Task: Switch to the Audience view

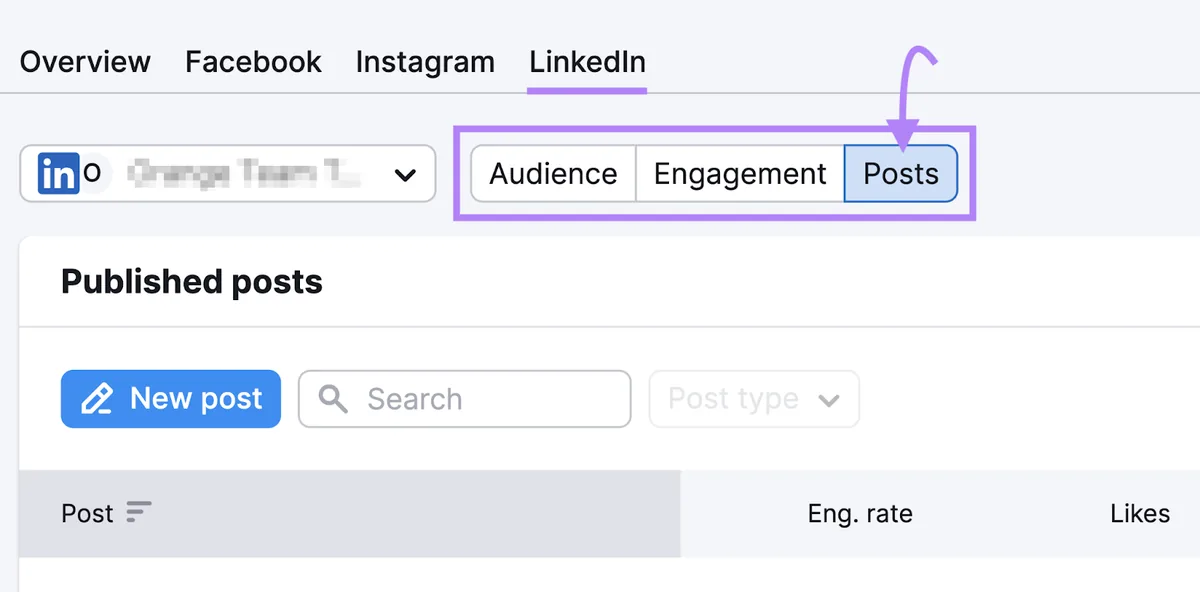Action: (x=553, y=174)
